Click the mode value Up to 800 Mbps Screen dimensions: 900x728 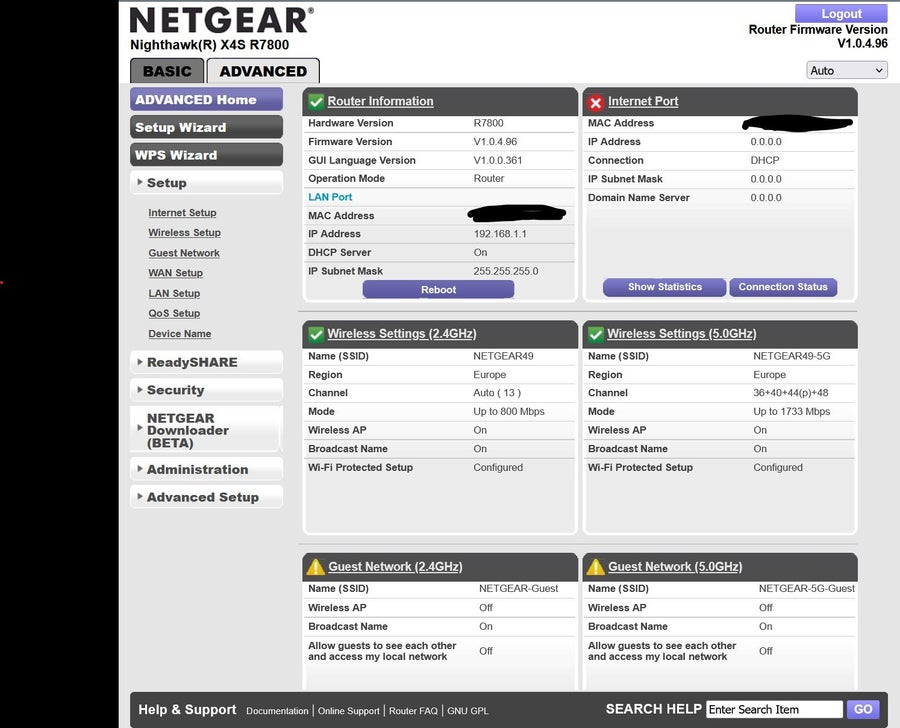pyautogui.click(x=509, y=412)
